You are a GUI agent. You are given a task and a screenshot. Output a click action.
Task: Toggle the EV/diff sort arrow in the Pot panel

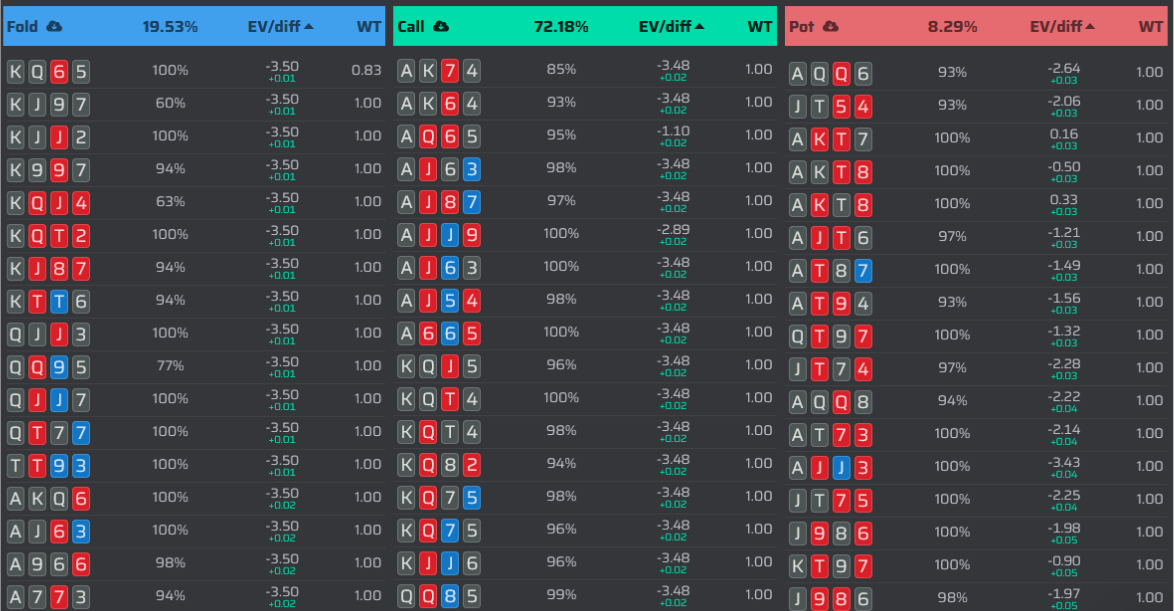(1090, 27)
